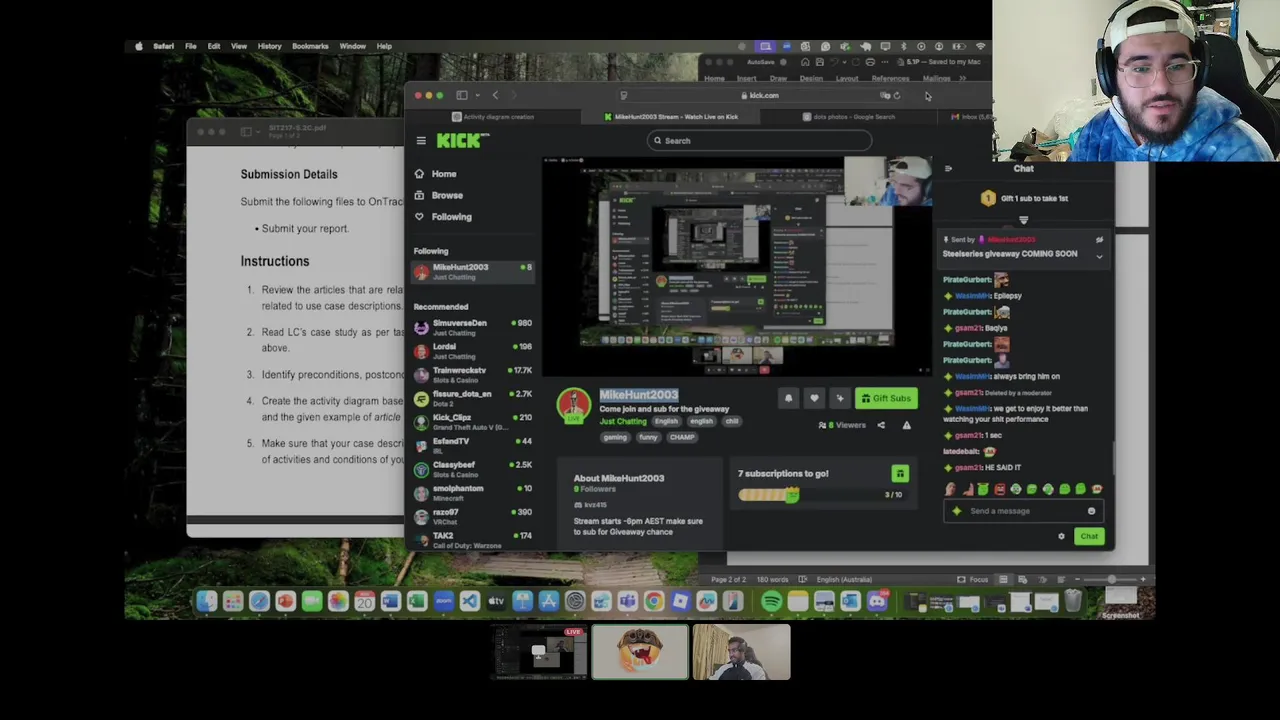Screen dimensions: 1280x720
Task: Click the Send a message field
Action: point(1022,511)
